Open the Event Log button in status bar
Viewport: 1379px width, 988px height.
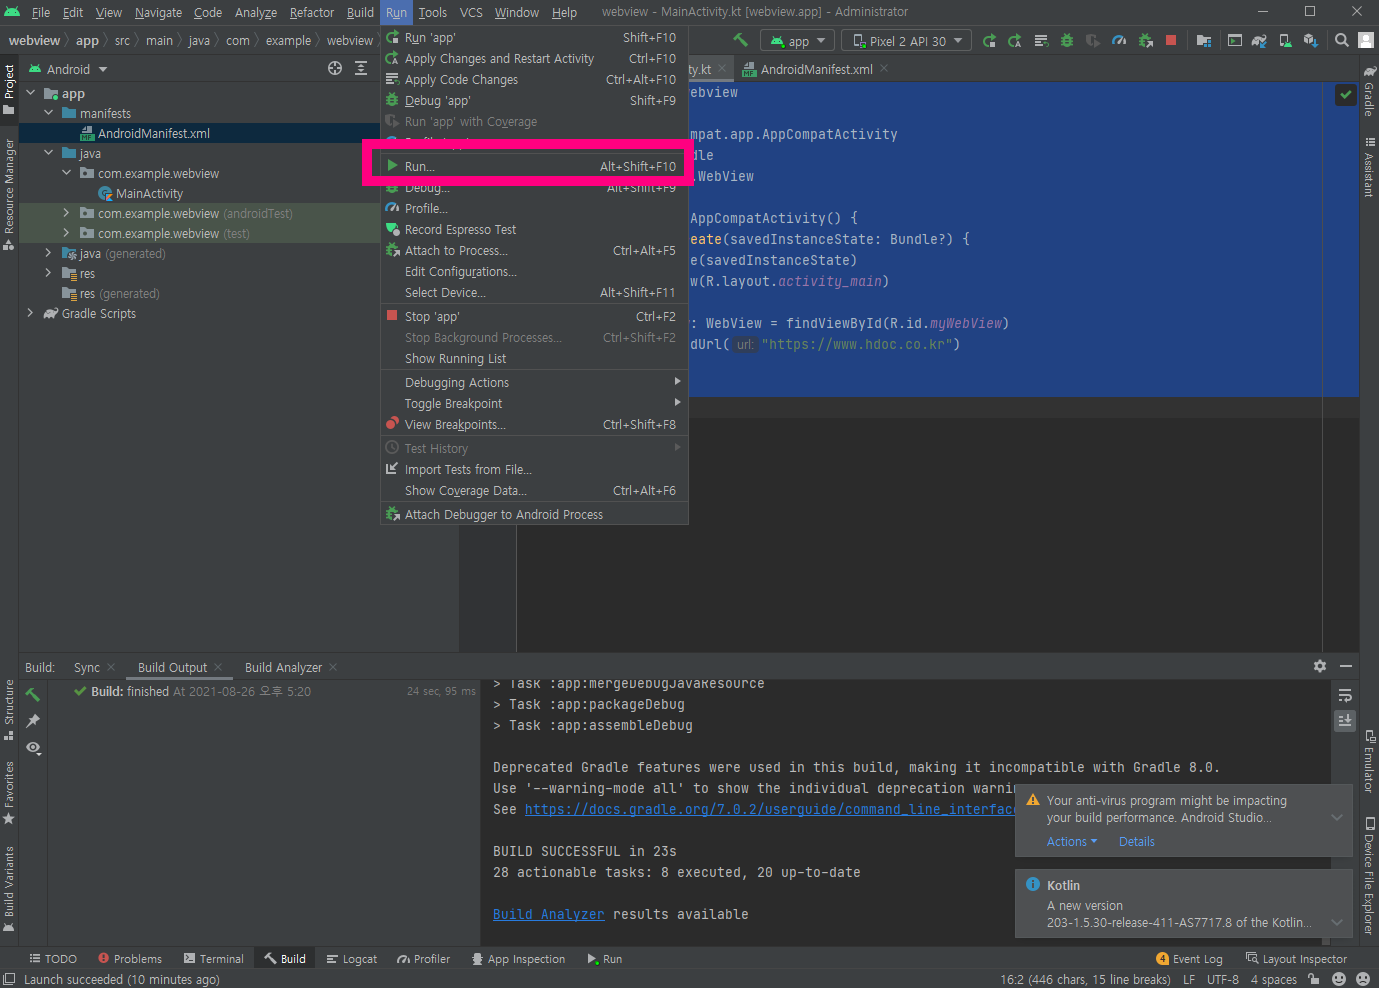click(1189, 959)
